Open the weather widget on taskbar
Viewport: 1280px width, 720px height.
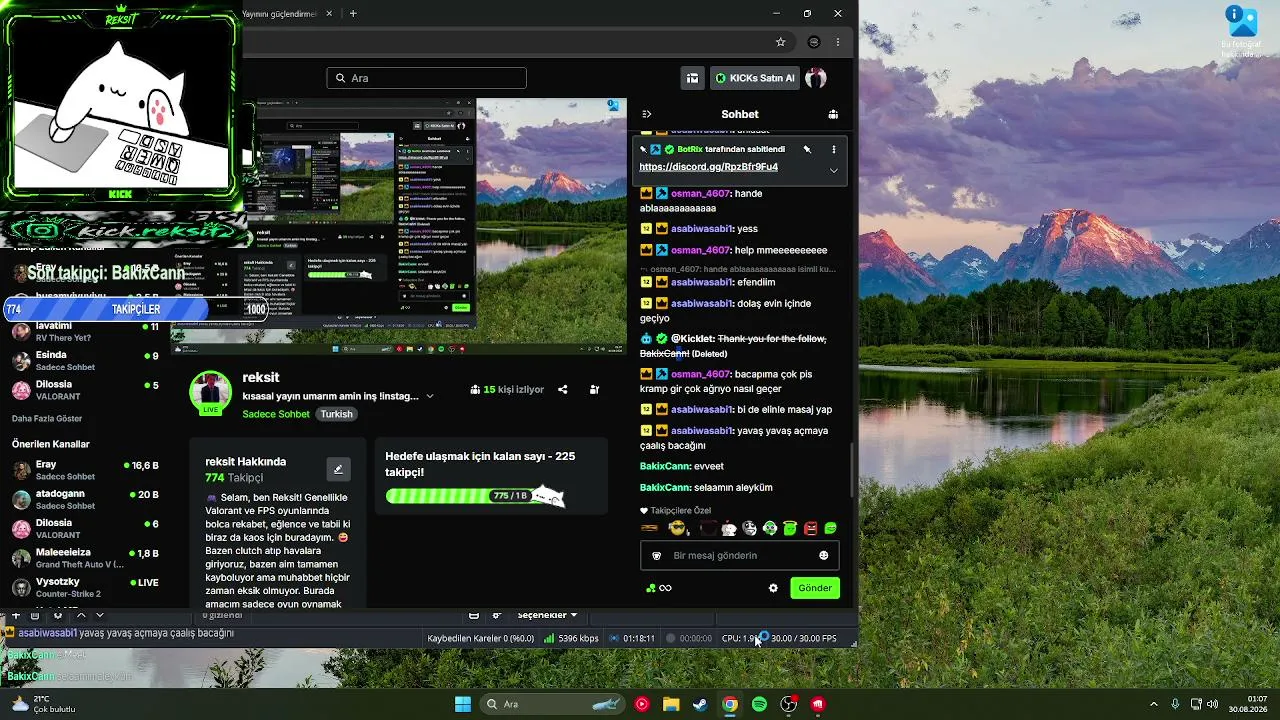pyautogui.click(x=42, y=704)
